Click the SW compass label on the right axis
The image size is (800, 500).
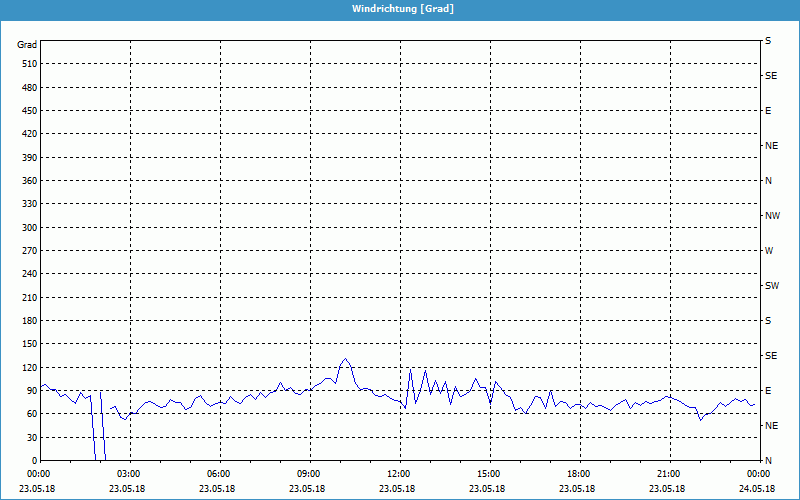coord(771,286)
